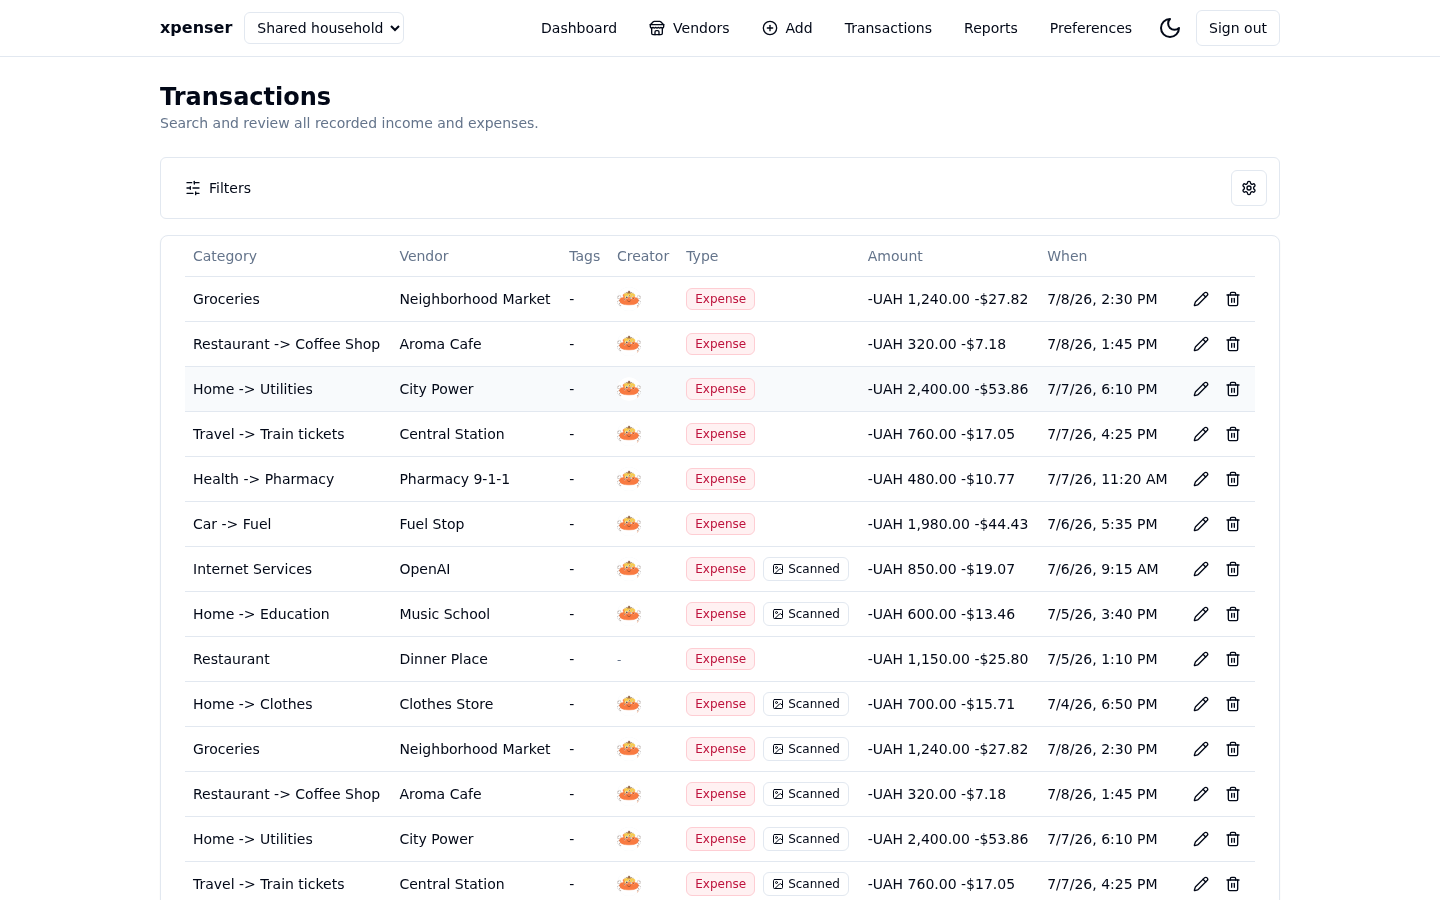This screenshot has width=1440, height=900.
Task: Click the amount -UAH 1,150.00 -$25.80
Action: pos(948,659)
